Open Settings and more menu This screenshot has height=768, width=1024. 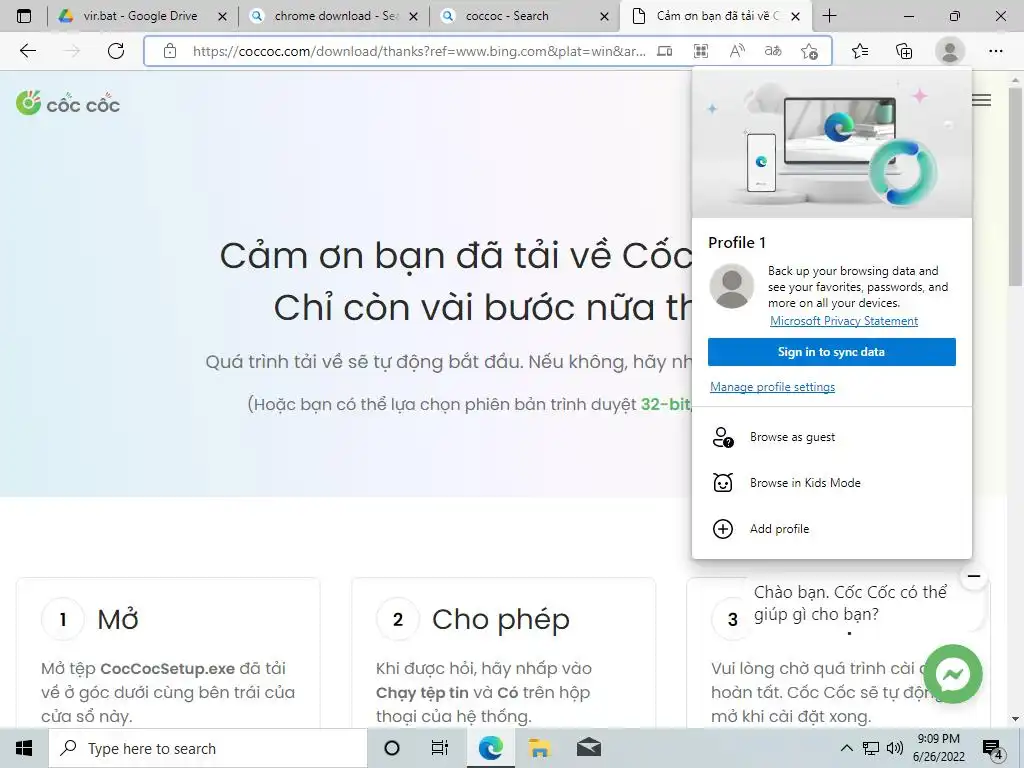point(995,51)
